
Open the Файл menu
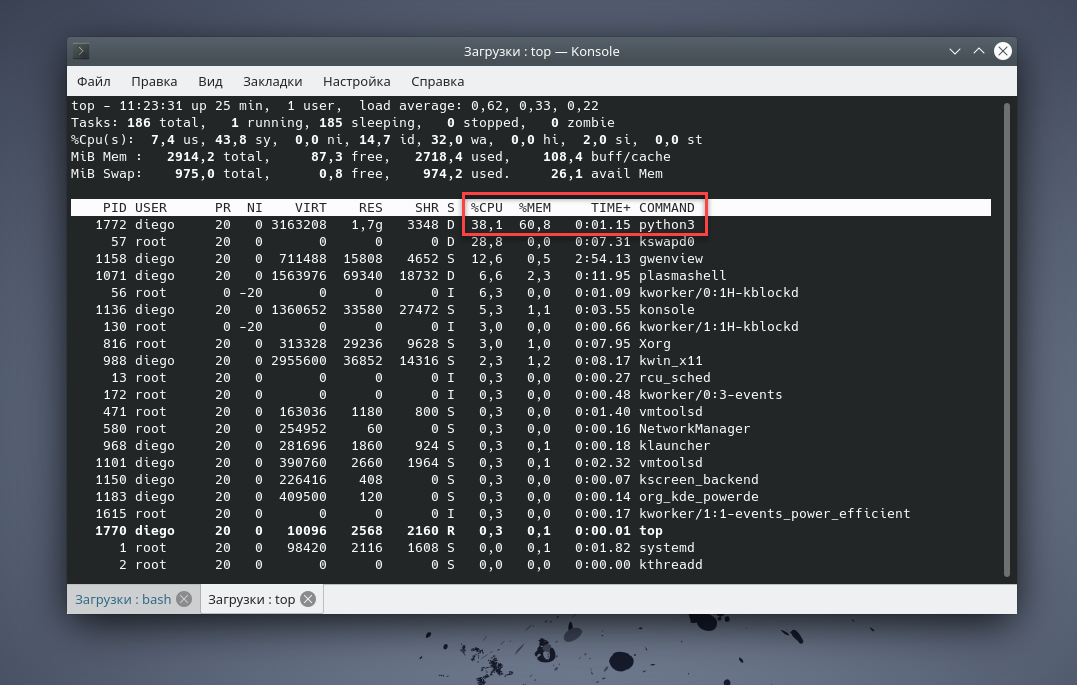tap(93, 81)
